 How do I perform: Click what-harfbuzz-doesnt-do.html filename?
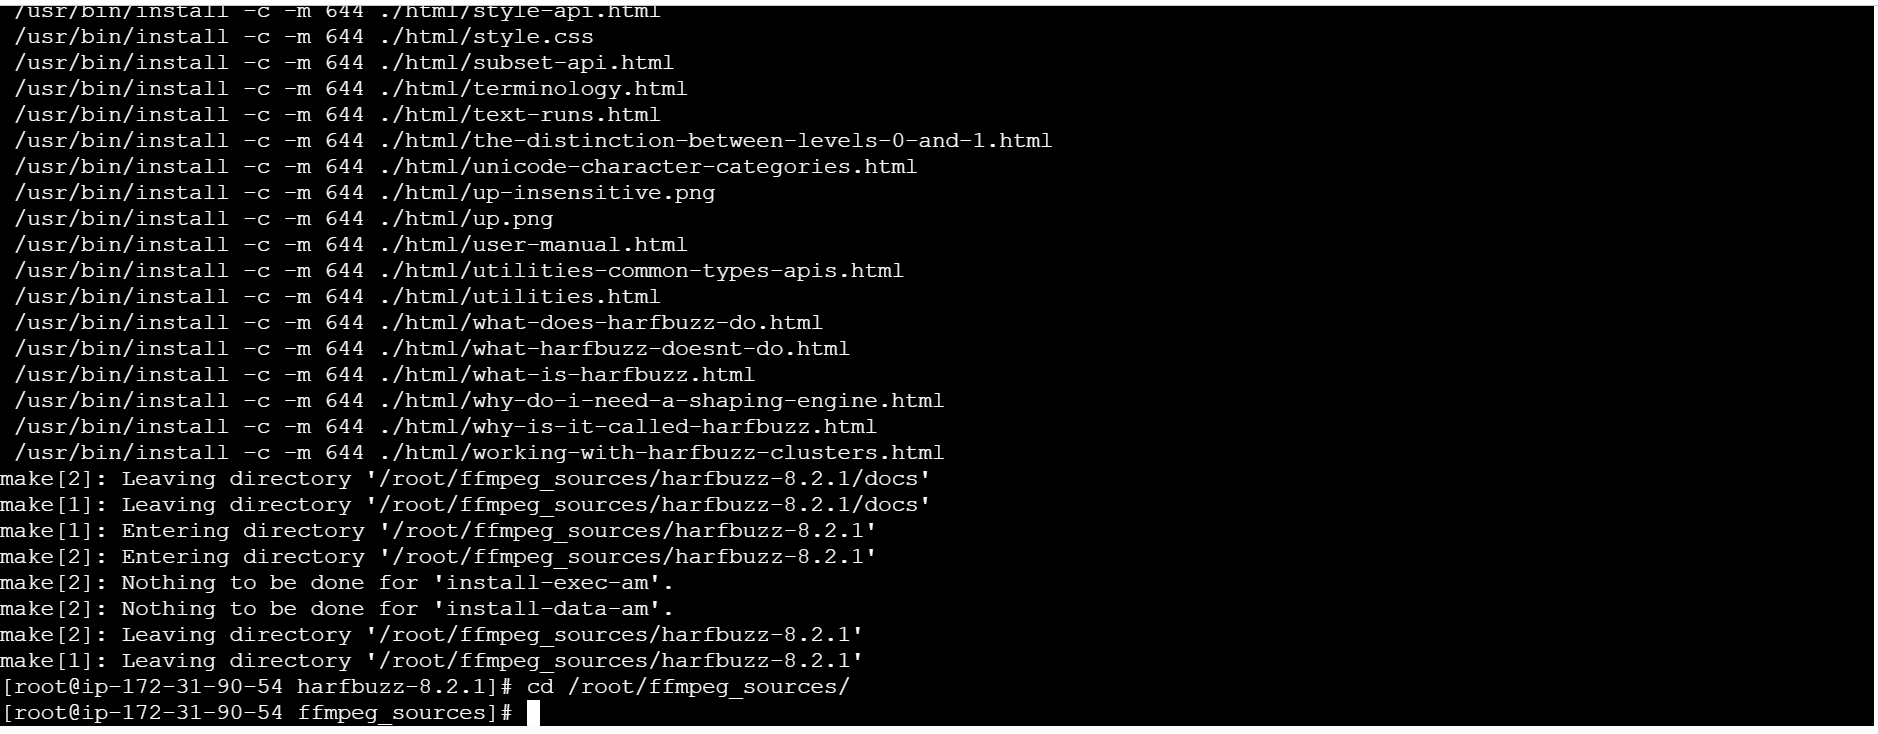pyautogui.click(x=661, y=349)
